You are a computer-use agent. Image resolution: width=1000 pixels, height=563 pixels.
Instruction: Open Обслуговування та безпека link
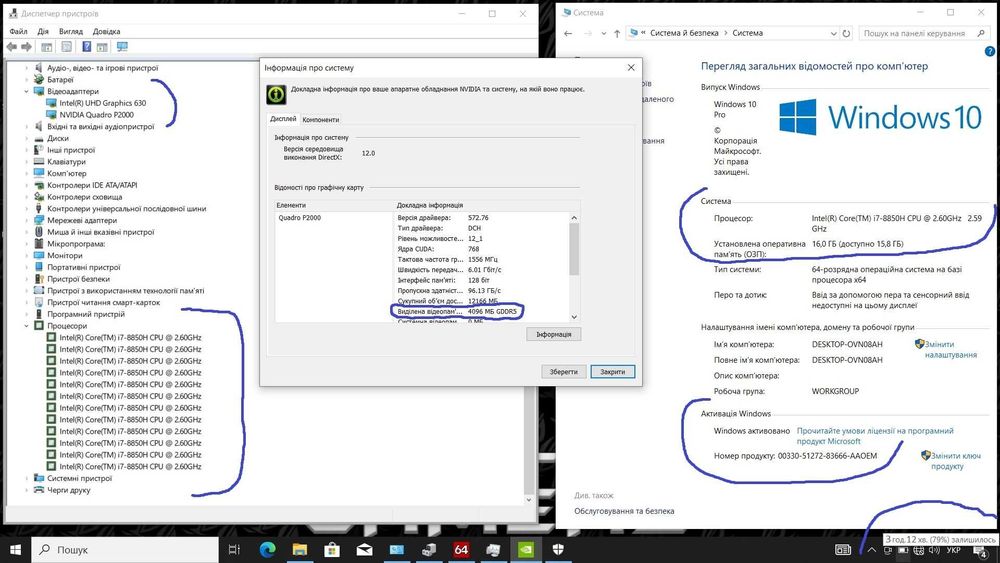[624, 511]
